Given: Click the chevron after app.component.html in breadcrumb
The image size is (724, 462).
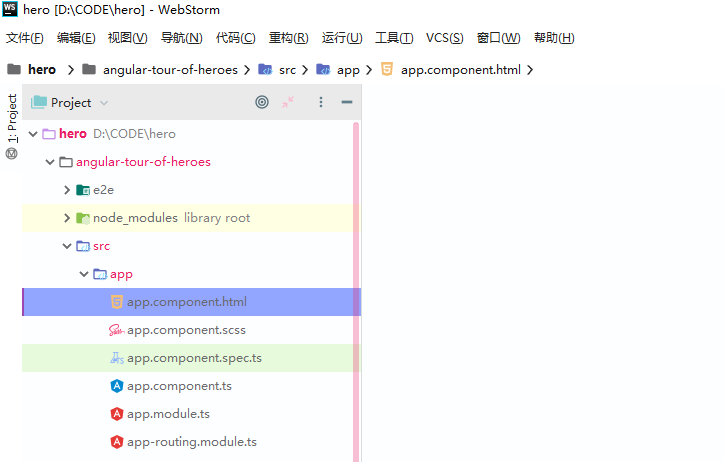Looking at the screenshot, I should (530, 70).
